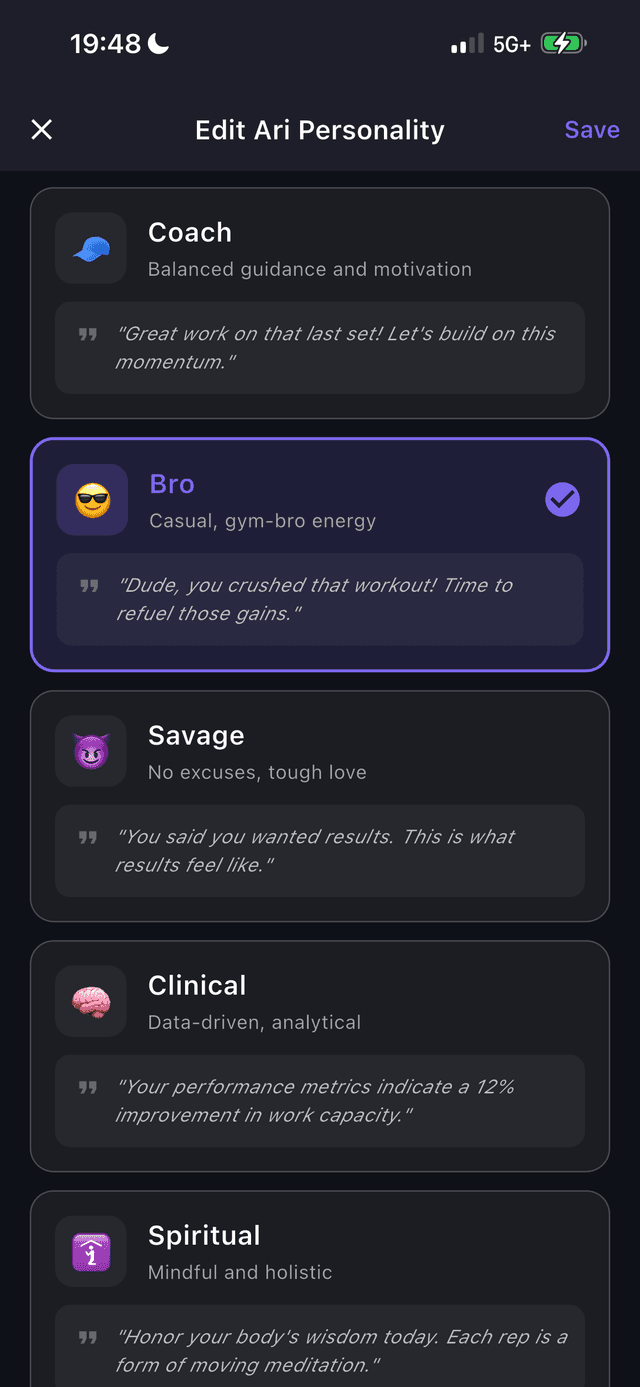Click the blue cap Coach icon

[90, 246]
